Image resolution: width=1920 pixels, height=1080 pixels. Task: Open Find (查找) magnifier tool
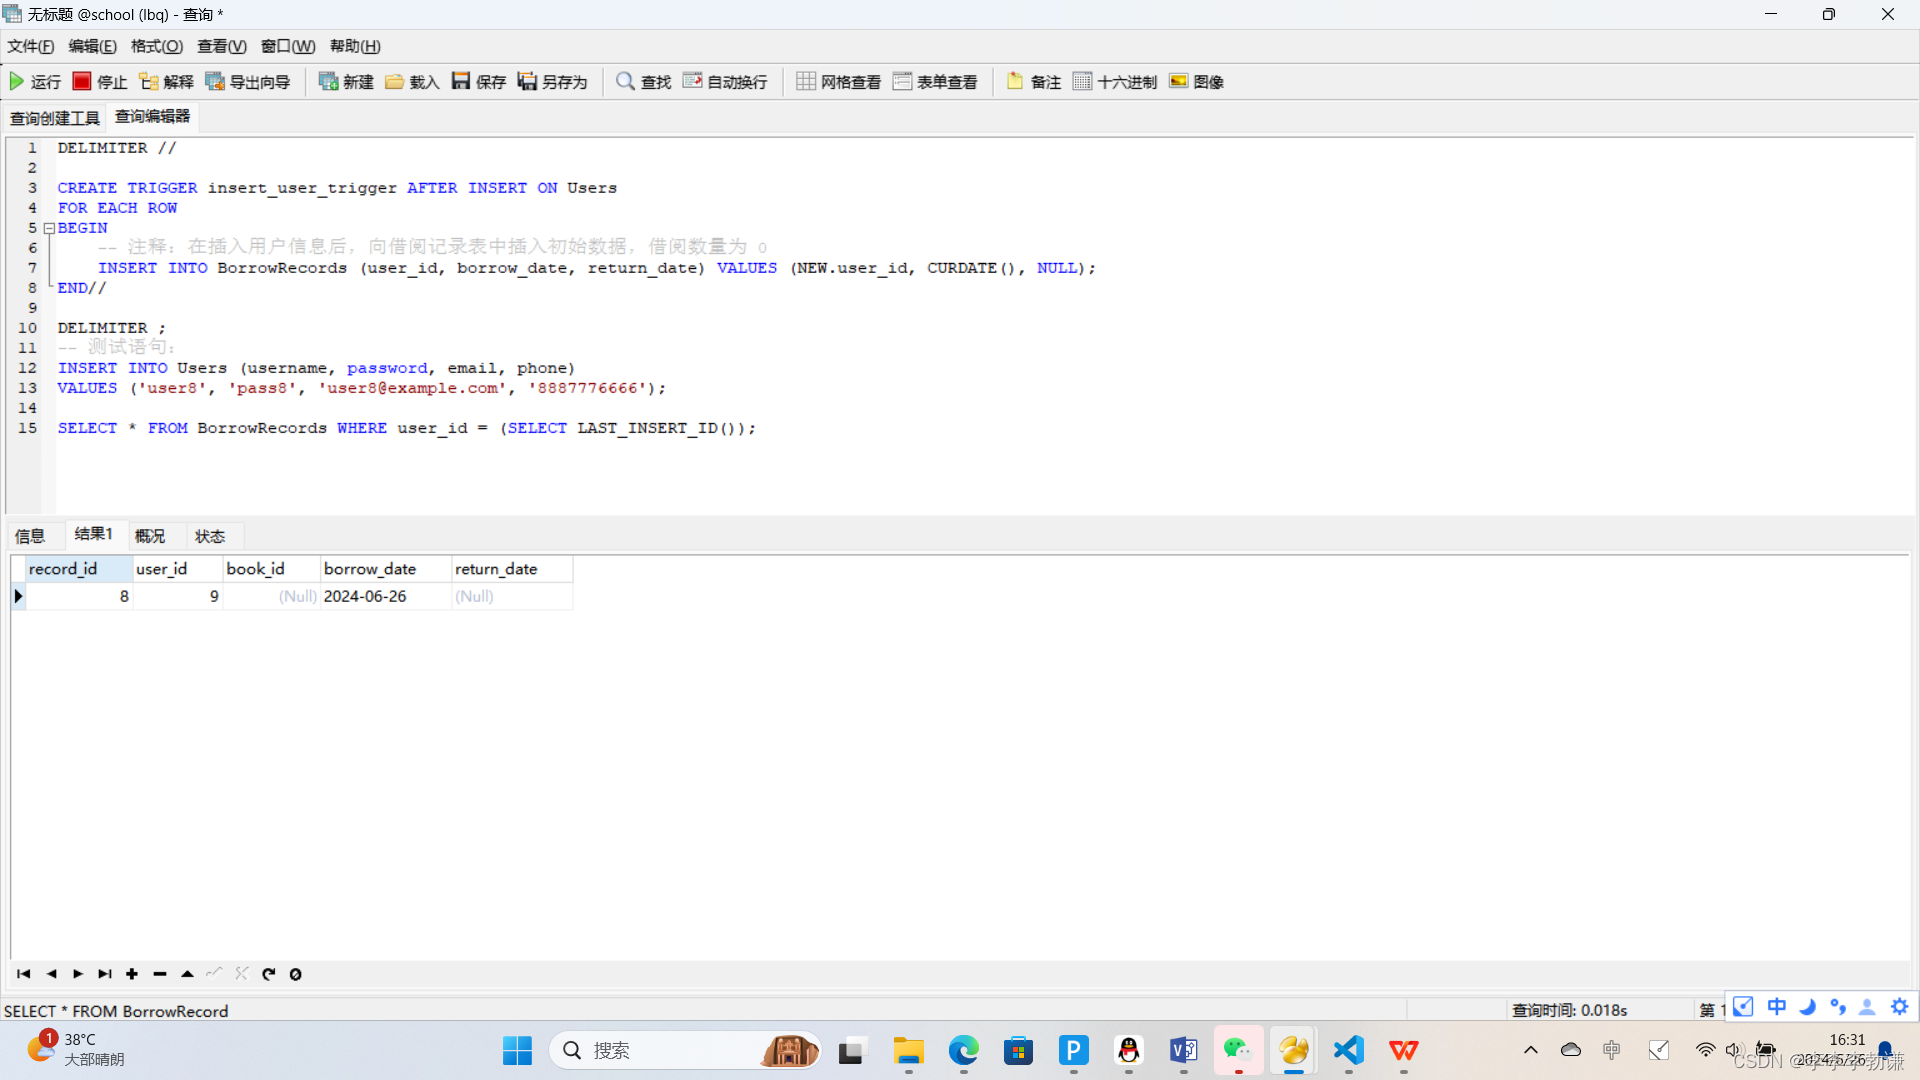(x=626, y=81)
